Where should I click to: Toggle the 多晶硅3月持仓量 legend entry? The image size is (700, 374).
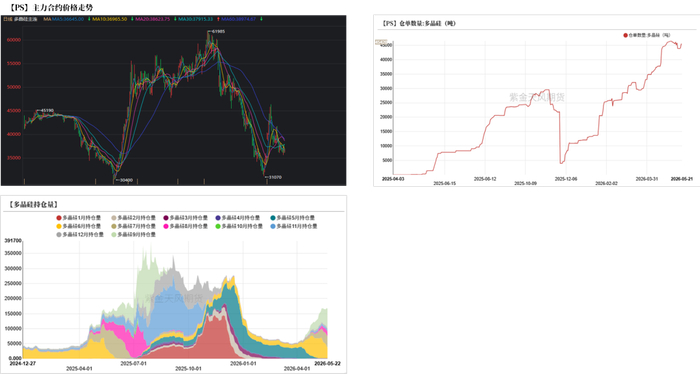pyautogui.click(x=186, y=218)
